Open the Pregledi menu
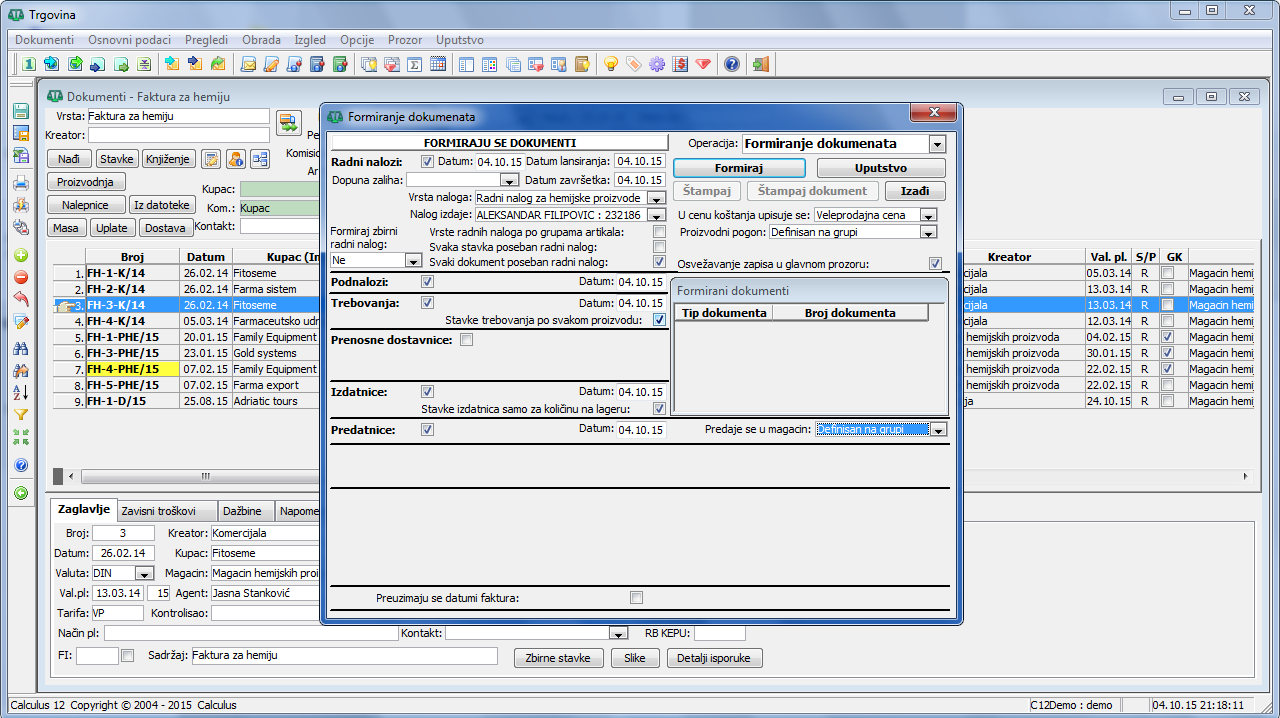 click(204, 40)
